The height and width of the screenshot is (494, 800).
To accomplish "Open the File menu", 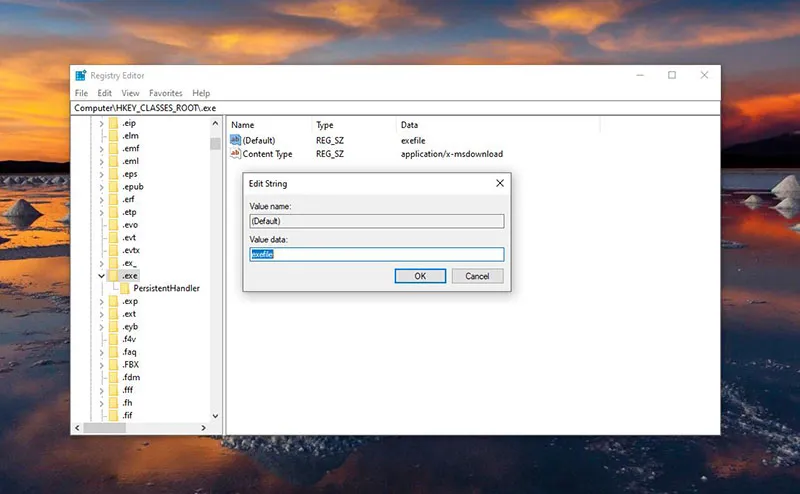I will [81, 93].
